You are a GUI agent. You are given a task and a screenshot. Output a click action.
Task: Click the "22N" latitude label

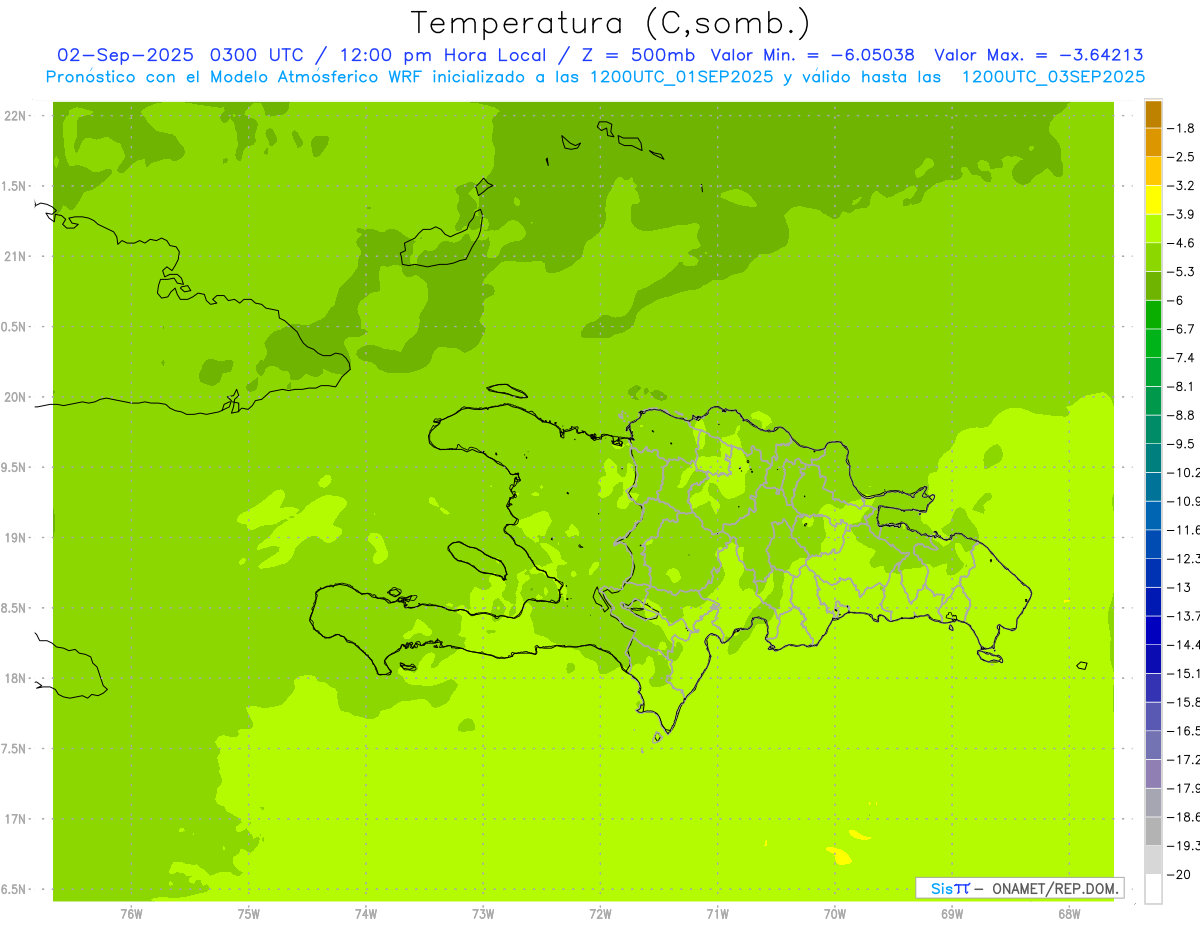(16, 116)
